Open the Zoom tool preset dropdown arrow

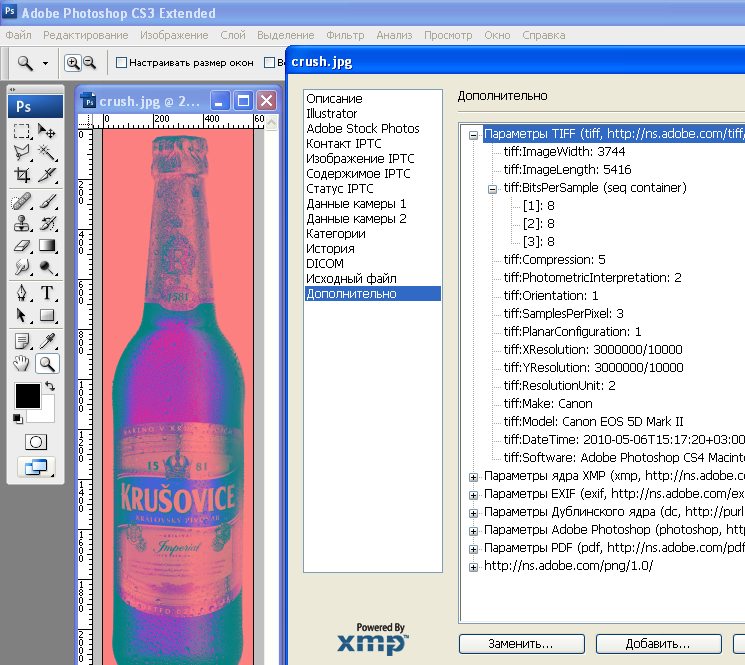45,63
